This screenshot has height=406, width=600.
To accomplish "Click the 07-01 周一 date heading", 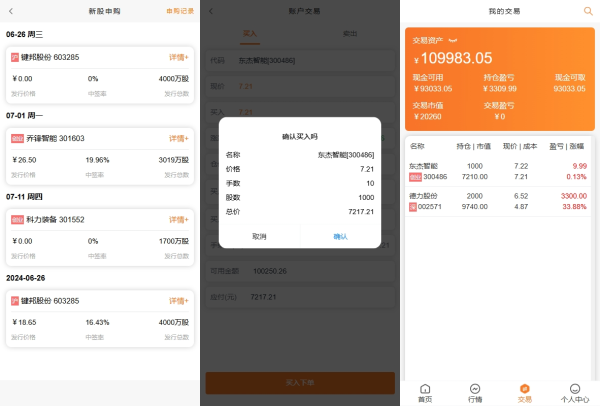I will [24, 116].
